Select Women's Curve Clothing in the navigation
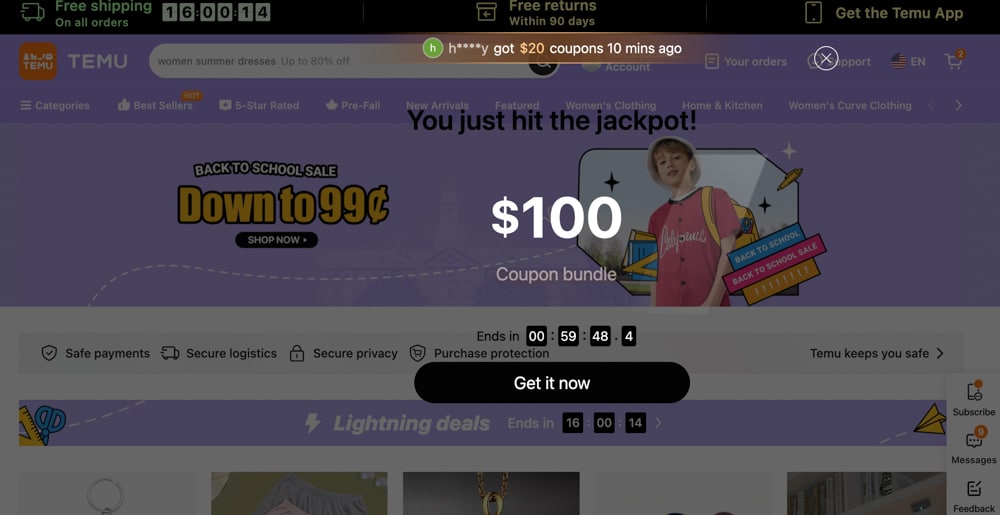This screenshot has height=515, width=1000. [849, 105]
